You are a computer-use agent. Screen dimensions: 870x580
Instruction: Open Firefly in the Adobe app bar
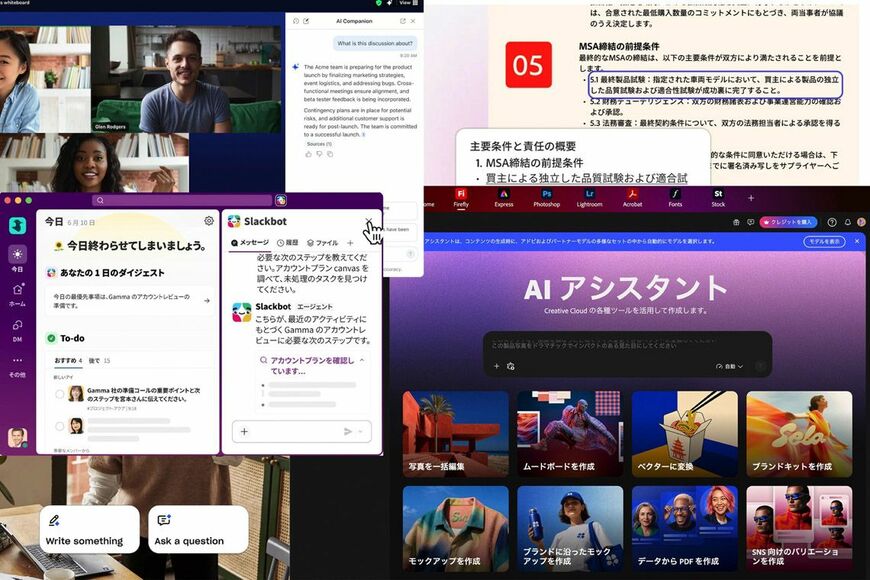pyautogui.click(x=461, y=197)
